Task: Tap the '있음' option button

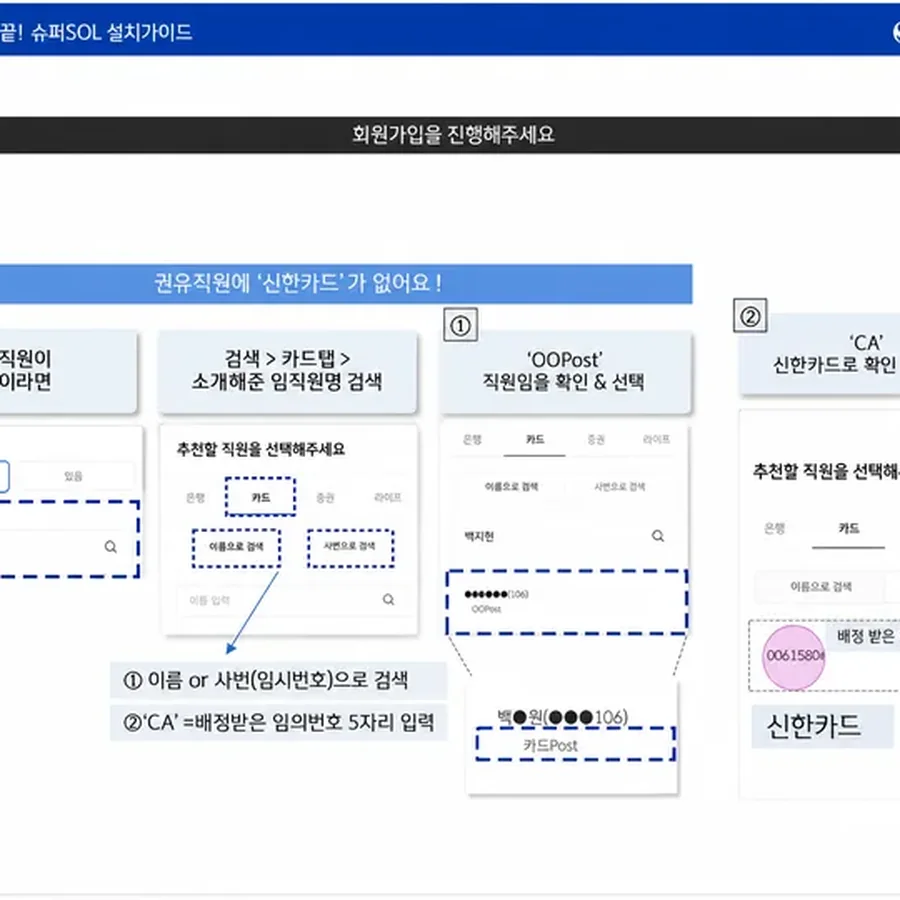Action: tap(73, 476)
